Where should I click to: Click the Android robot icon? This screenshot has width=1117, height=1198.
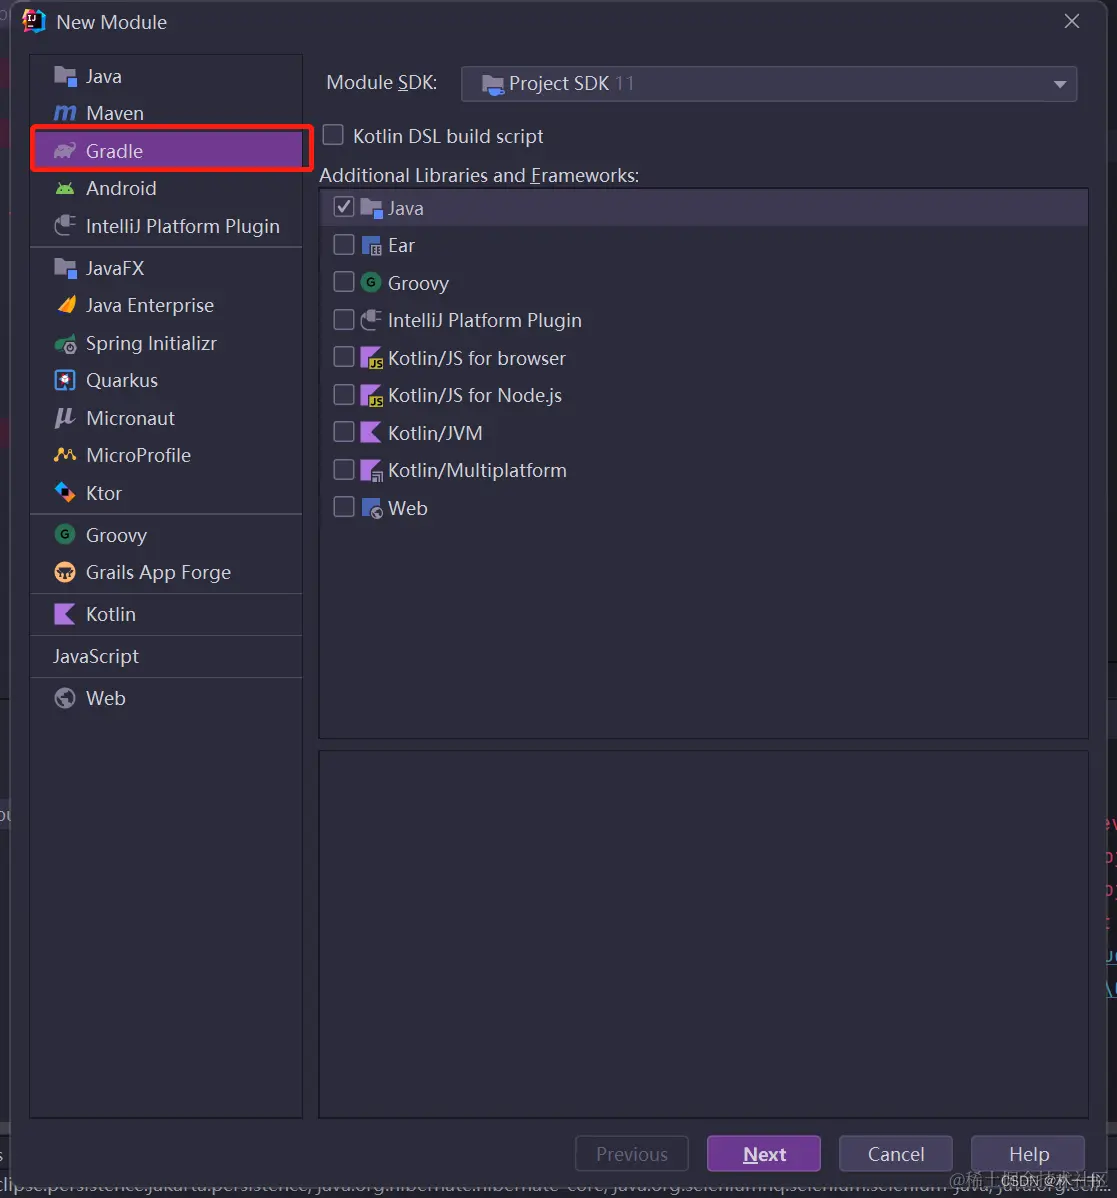click(x=66, y=188)
